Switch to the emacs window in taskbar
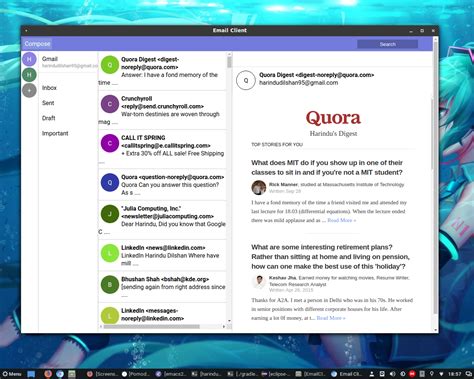Screen dimensions: 474x379 [171, 374]
